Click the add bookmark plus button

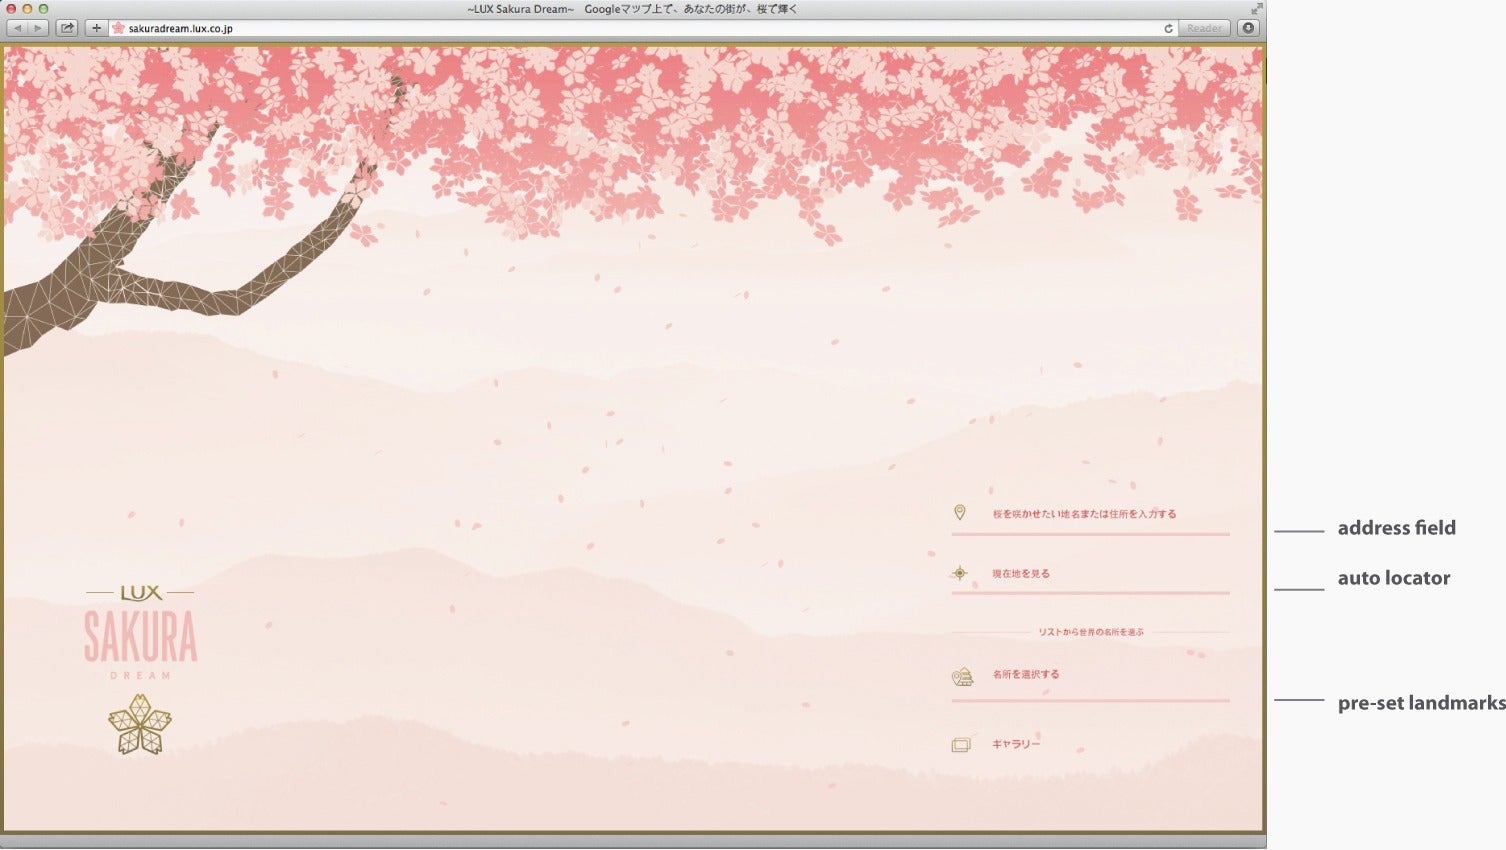click(96, 28)
